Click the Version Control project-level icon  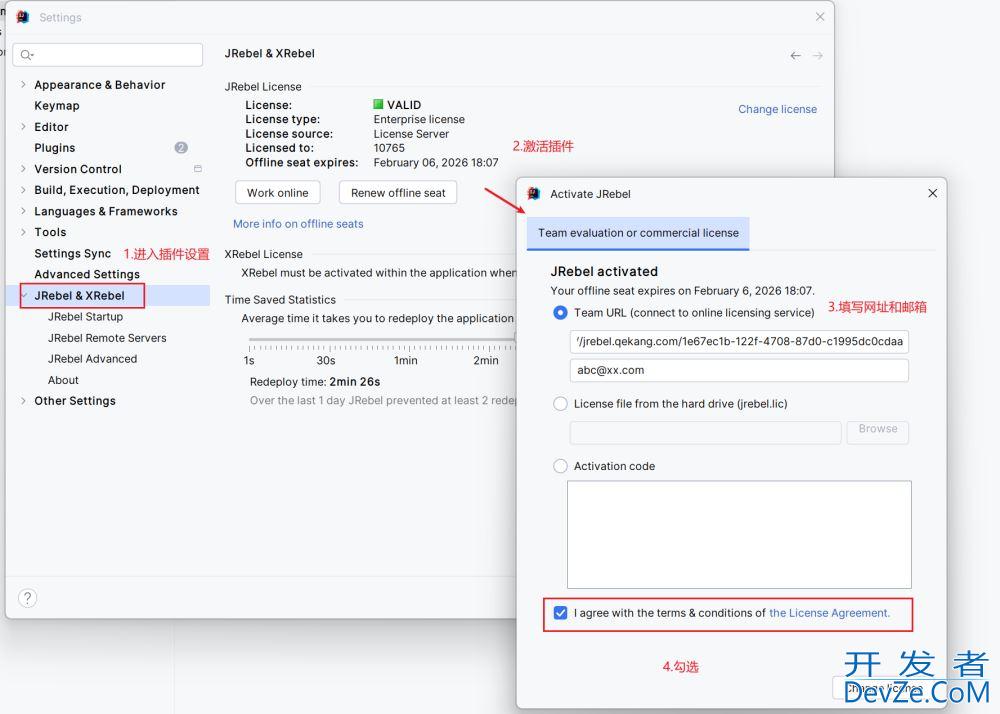click(198, 169)
